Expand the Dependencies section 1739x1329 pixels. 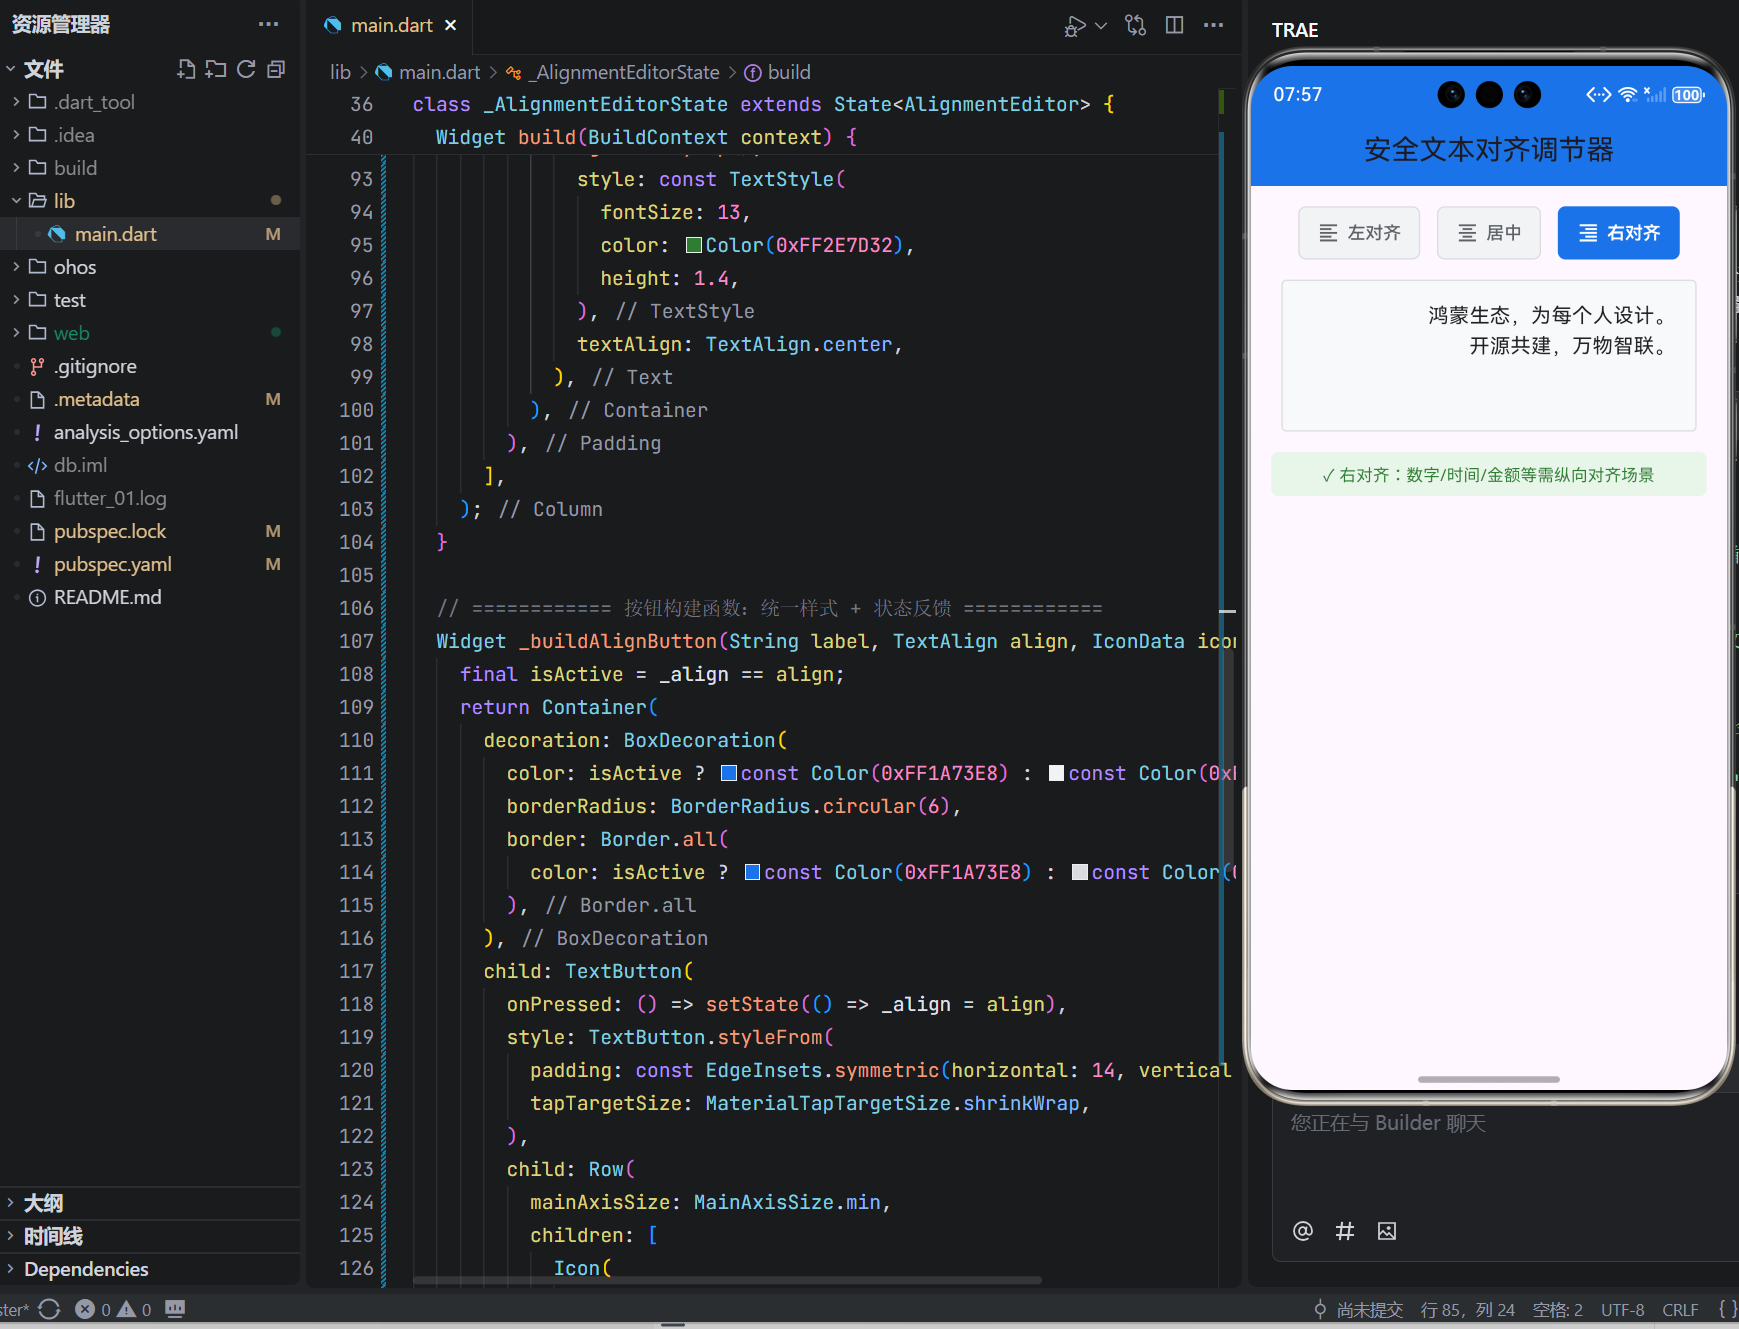click(150, 1269)
